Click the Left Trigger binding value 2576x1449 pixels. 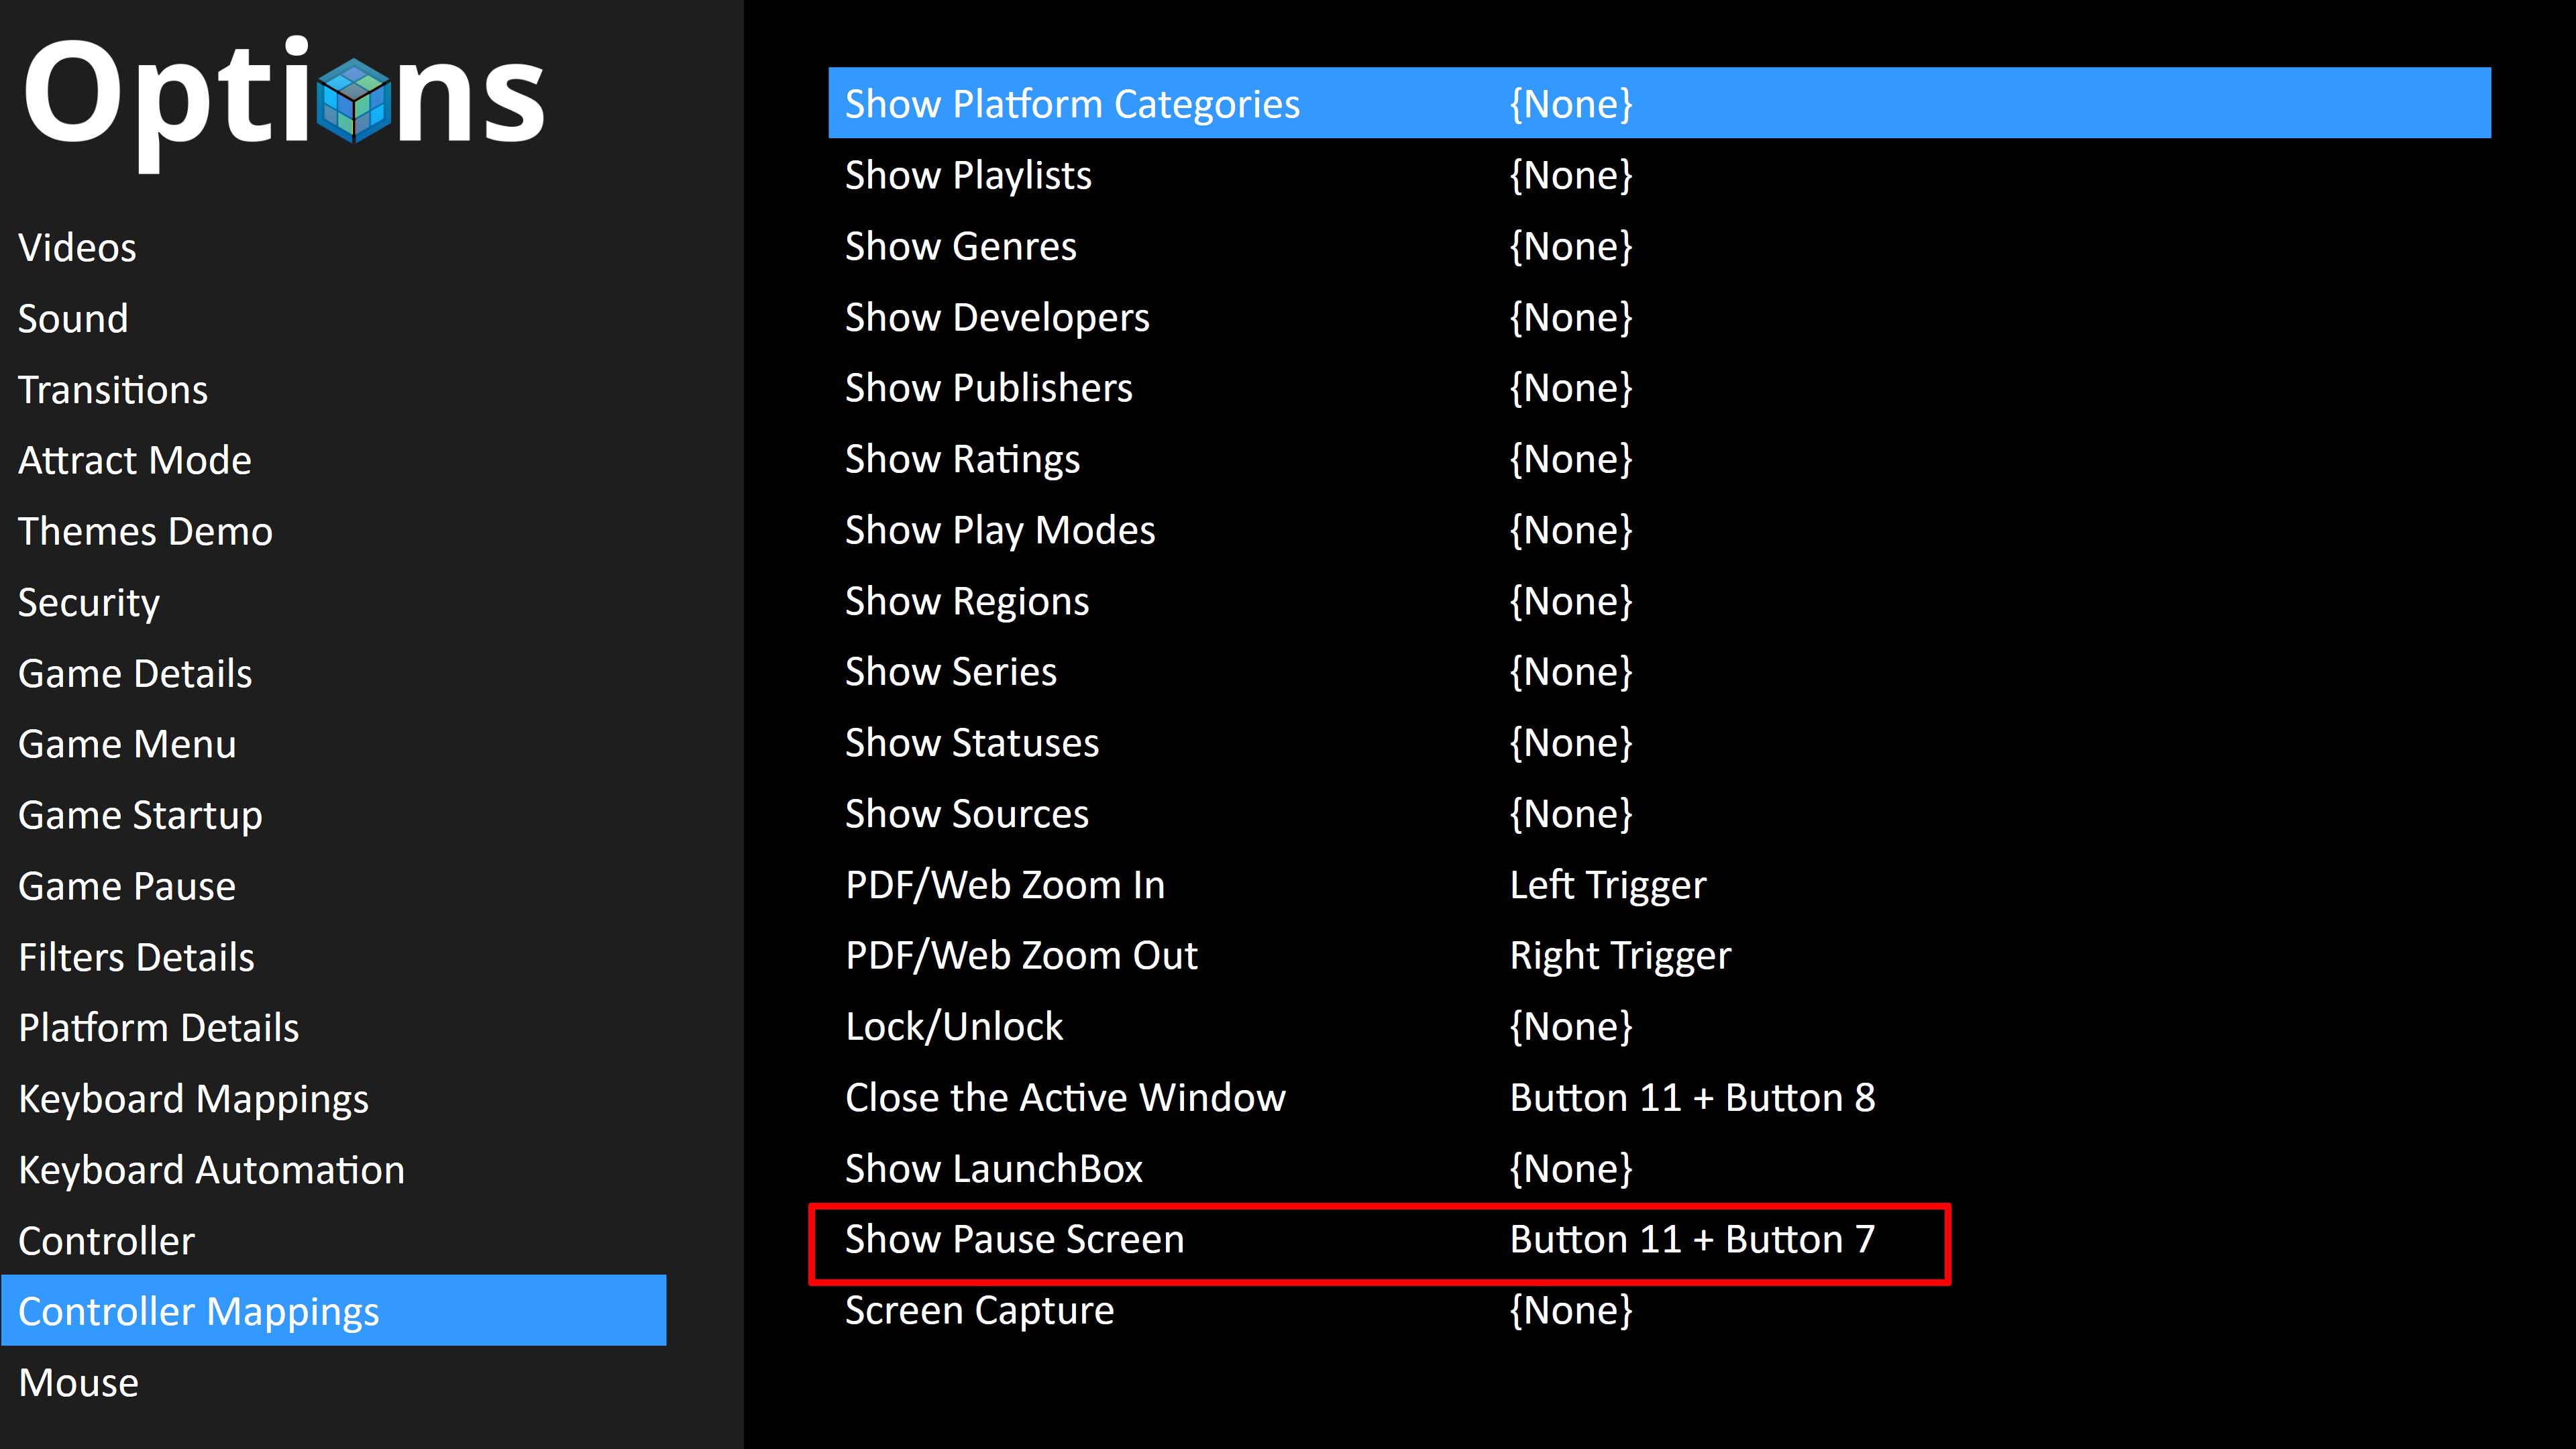pos(1608,886)
